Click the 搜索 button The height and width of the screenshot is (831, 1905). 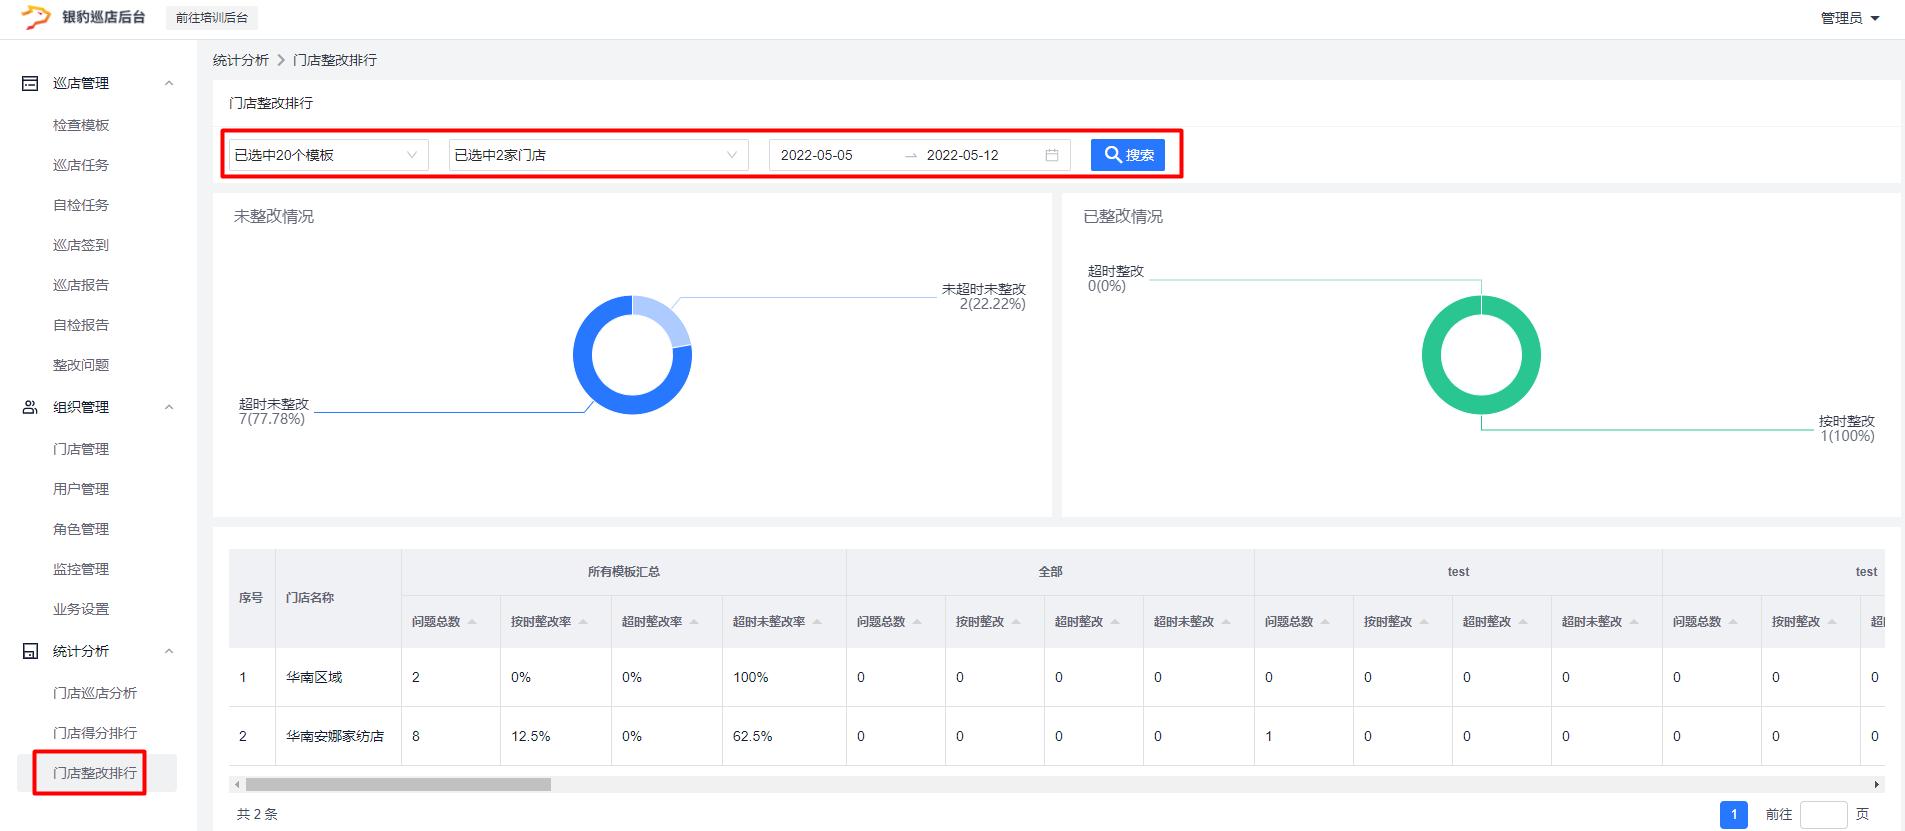[x=1127, y=155]
